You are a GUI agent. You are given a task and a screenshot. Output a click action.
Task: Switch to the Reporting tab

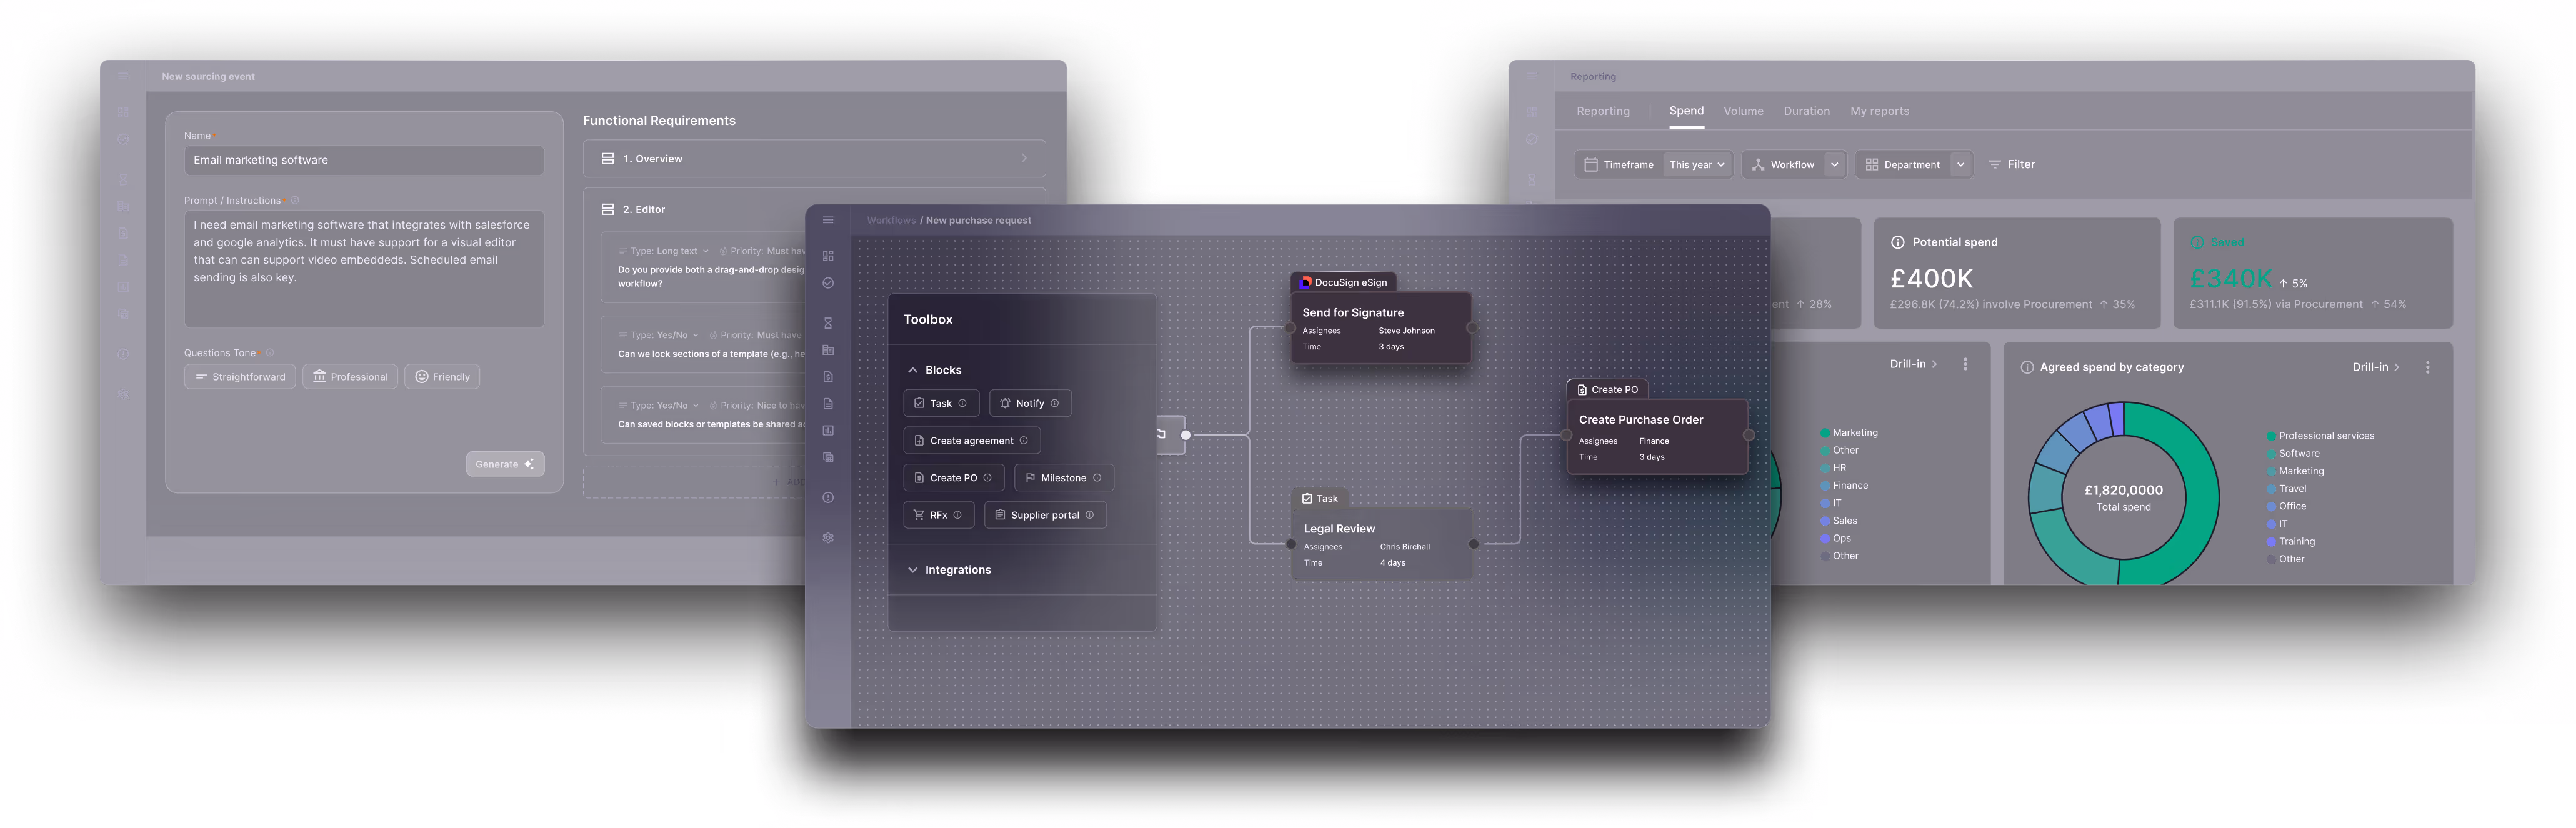coord(1603,111)
